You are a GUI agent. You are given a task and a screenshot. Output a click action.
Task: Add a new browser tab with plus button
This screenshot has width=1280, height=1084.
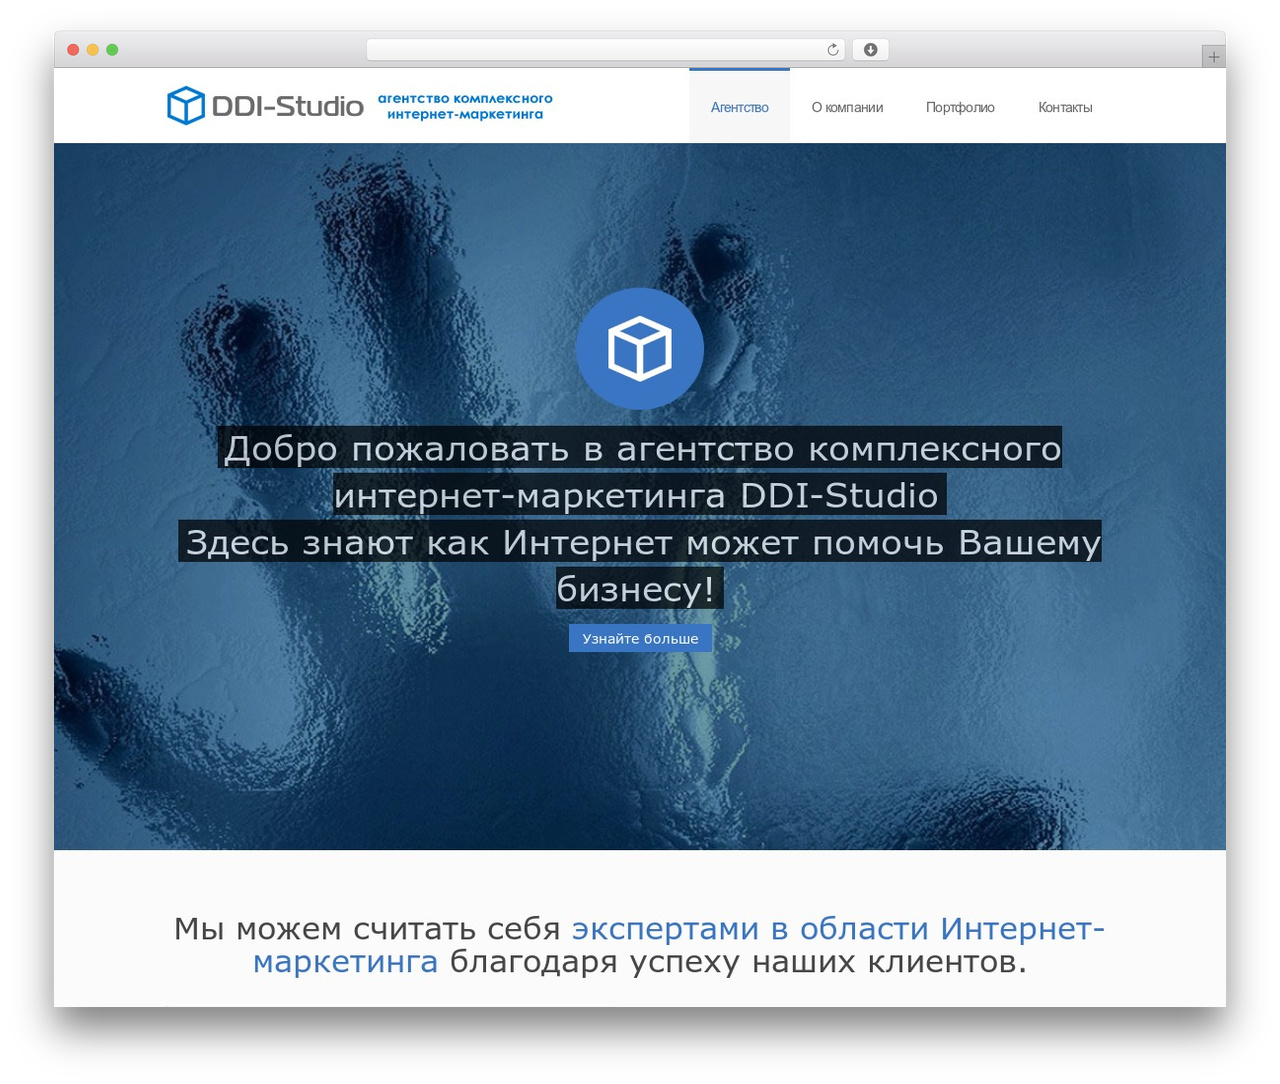(x=1213, y=57)
